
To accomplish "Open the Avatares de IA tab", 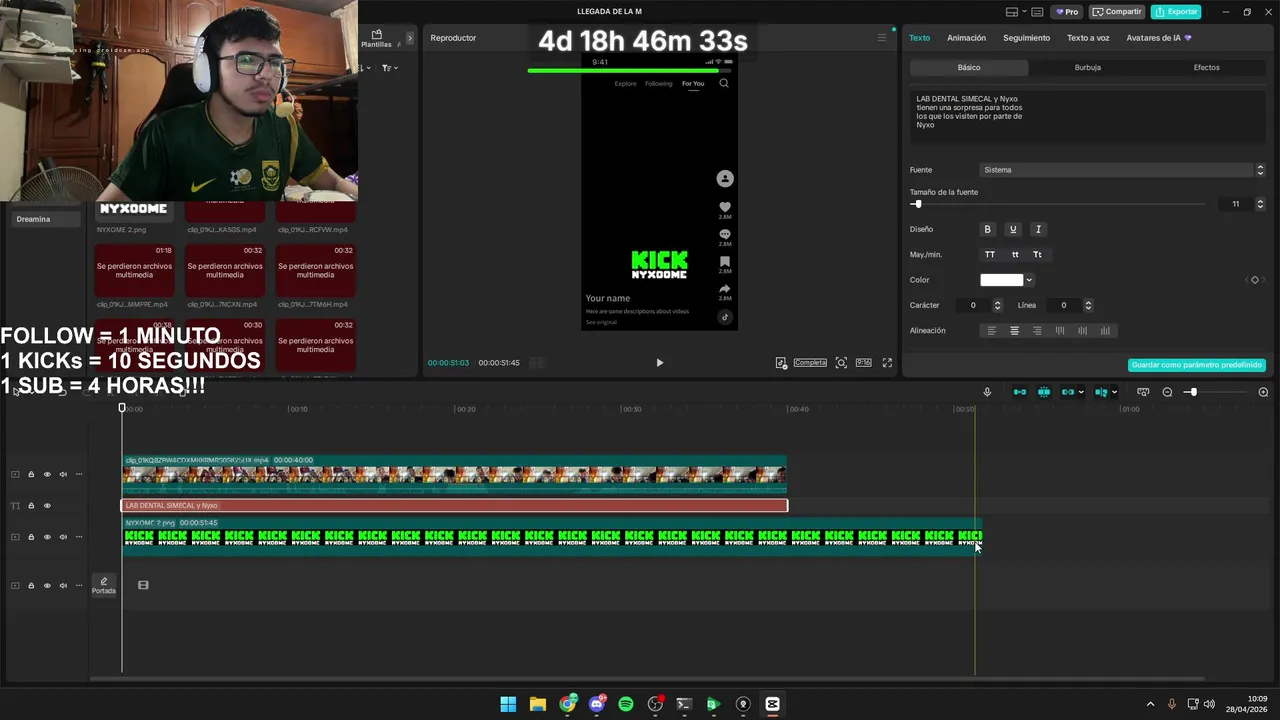I will tap(1159, 38).
